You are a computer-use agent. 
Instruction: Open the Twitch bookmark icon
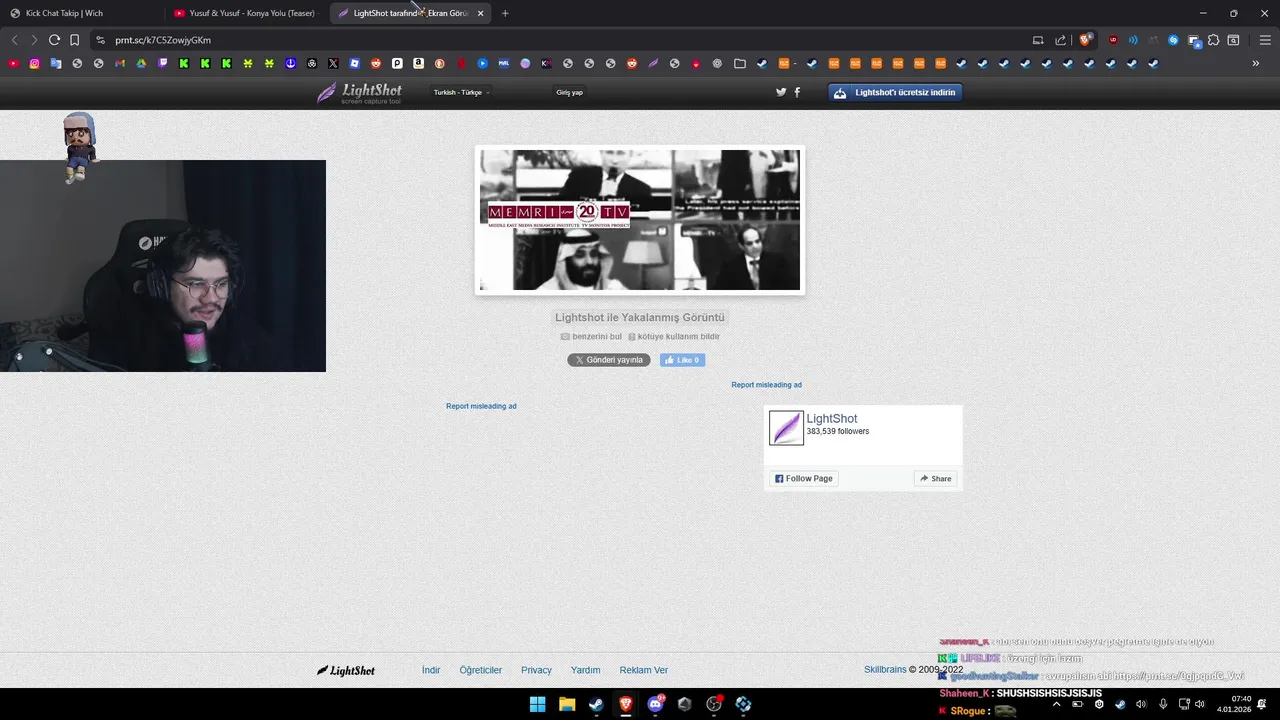[163, 63]
